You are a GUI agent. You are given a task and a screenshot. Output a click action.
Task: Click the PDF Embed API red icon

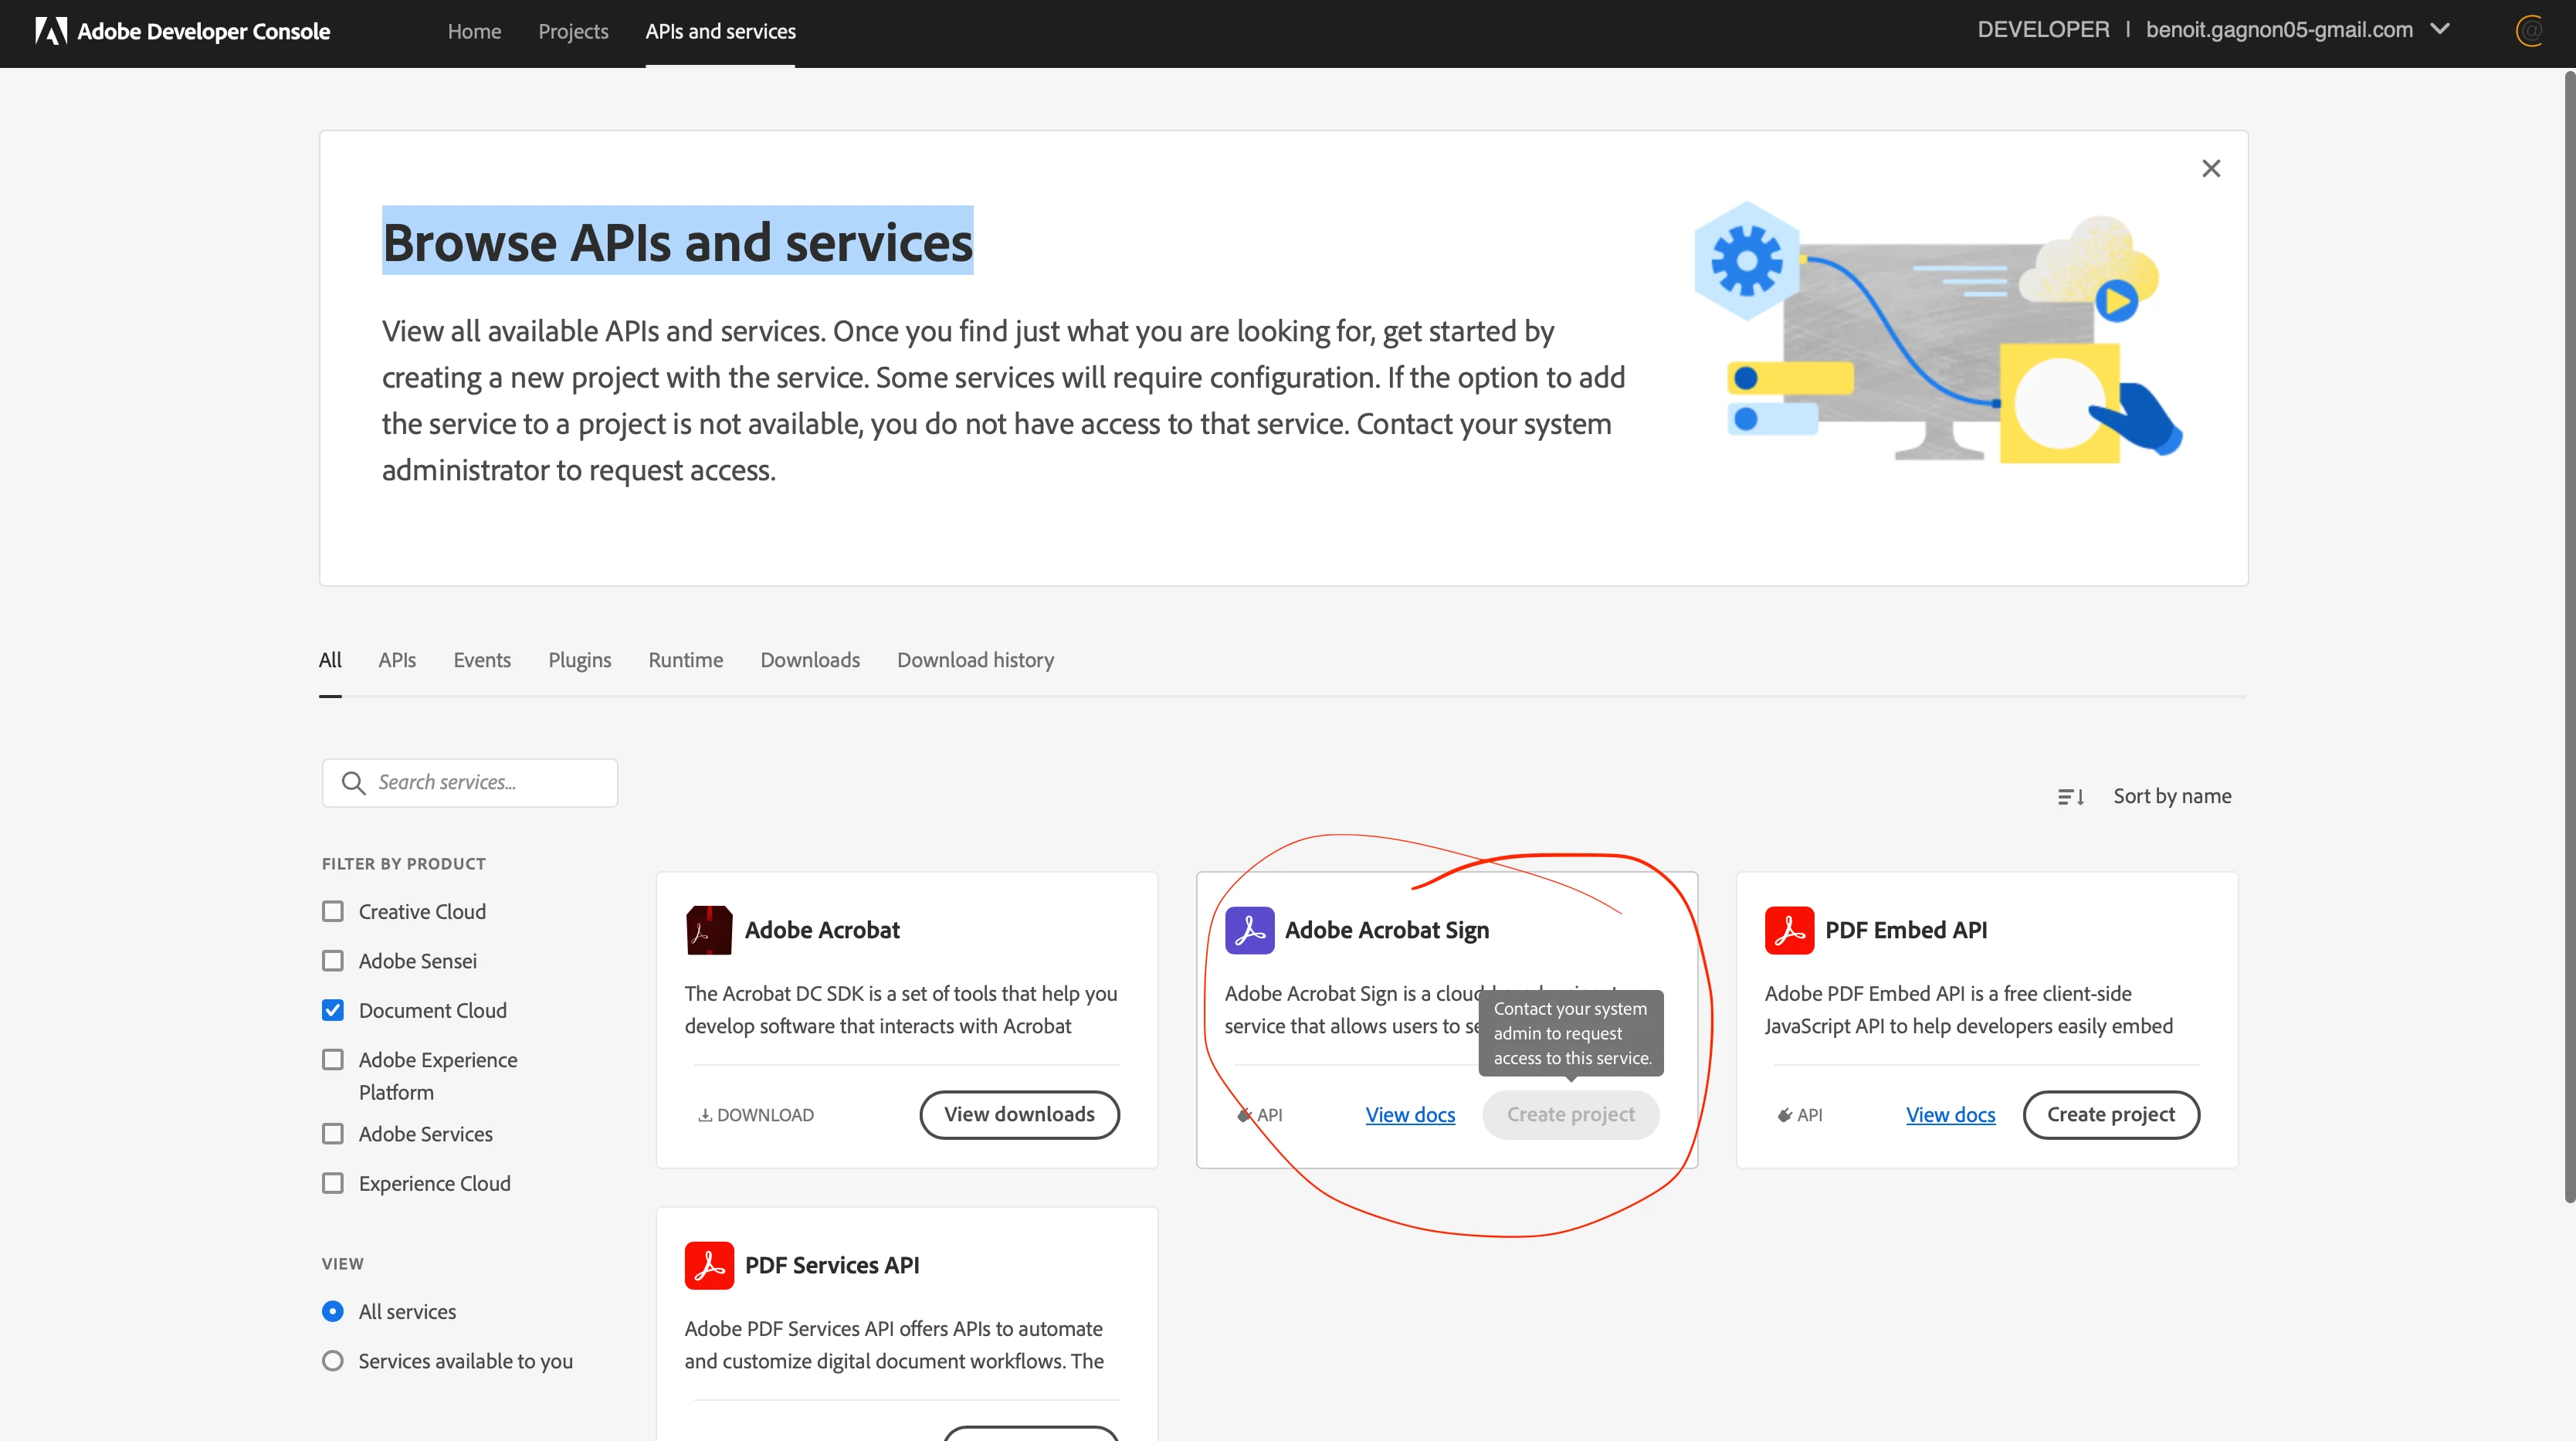point(1789,930)
